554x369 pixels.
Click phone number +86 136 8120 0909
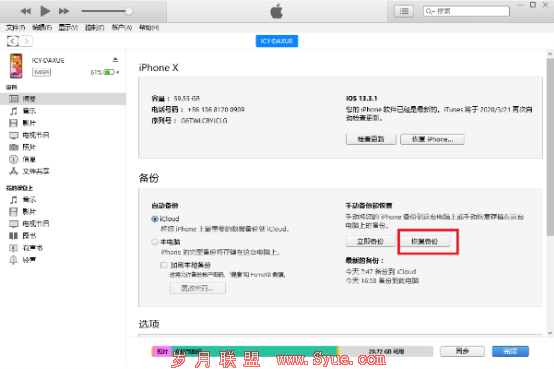pyautogui.click(x=216, y=110)
